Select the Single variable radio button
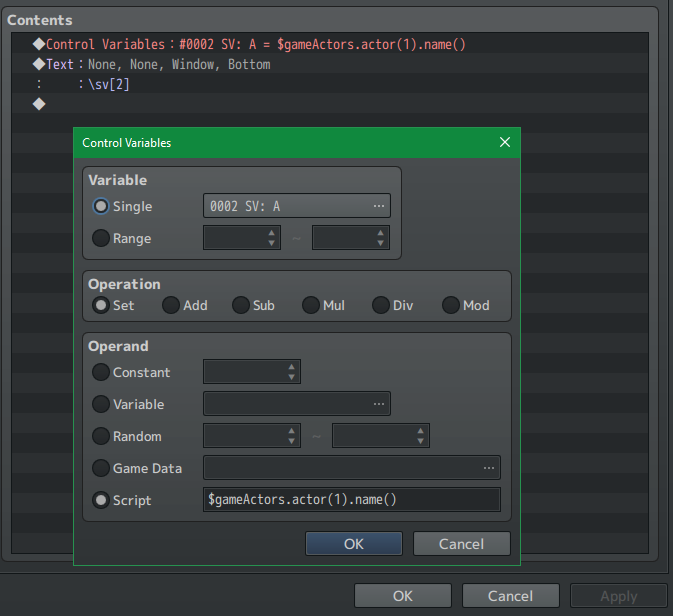 [101, 206]
